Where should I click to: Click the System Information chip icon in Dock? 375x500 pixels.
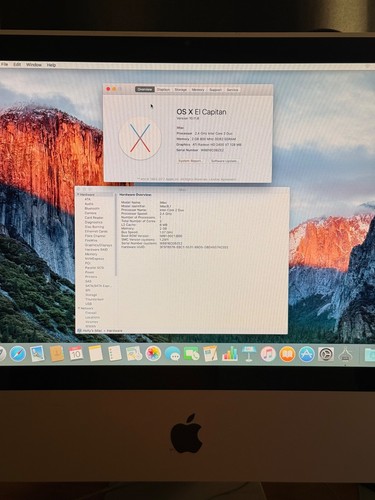pos(346,354)
